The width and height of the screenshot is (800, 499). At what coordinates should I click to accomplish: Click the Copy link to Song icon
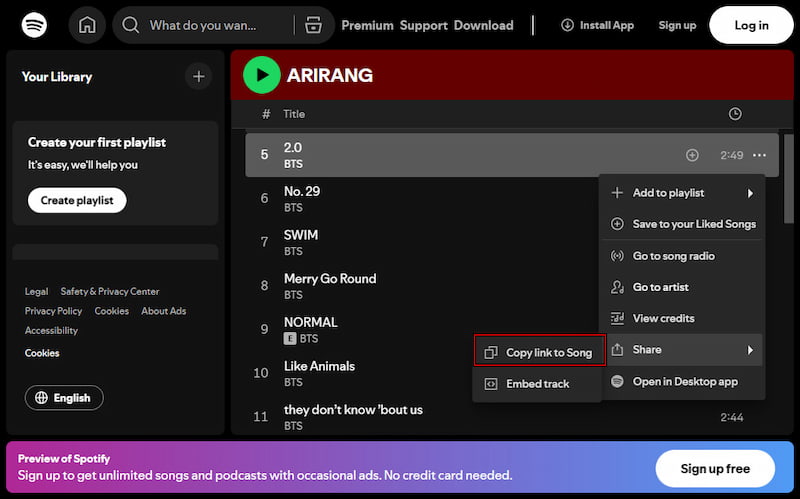pos(491,353)
